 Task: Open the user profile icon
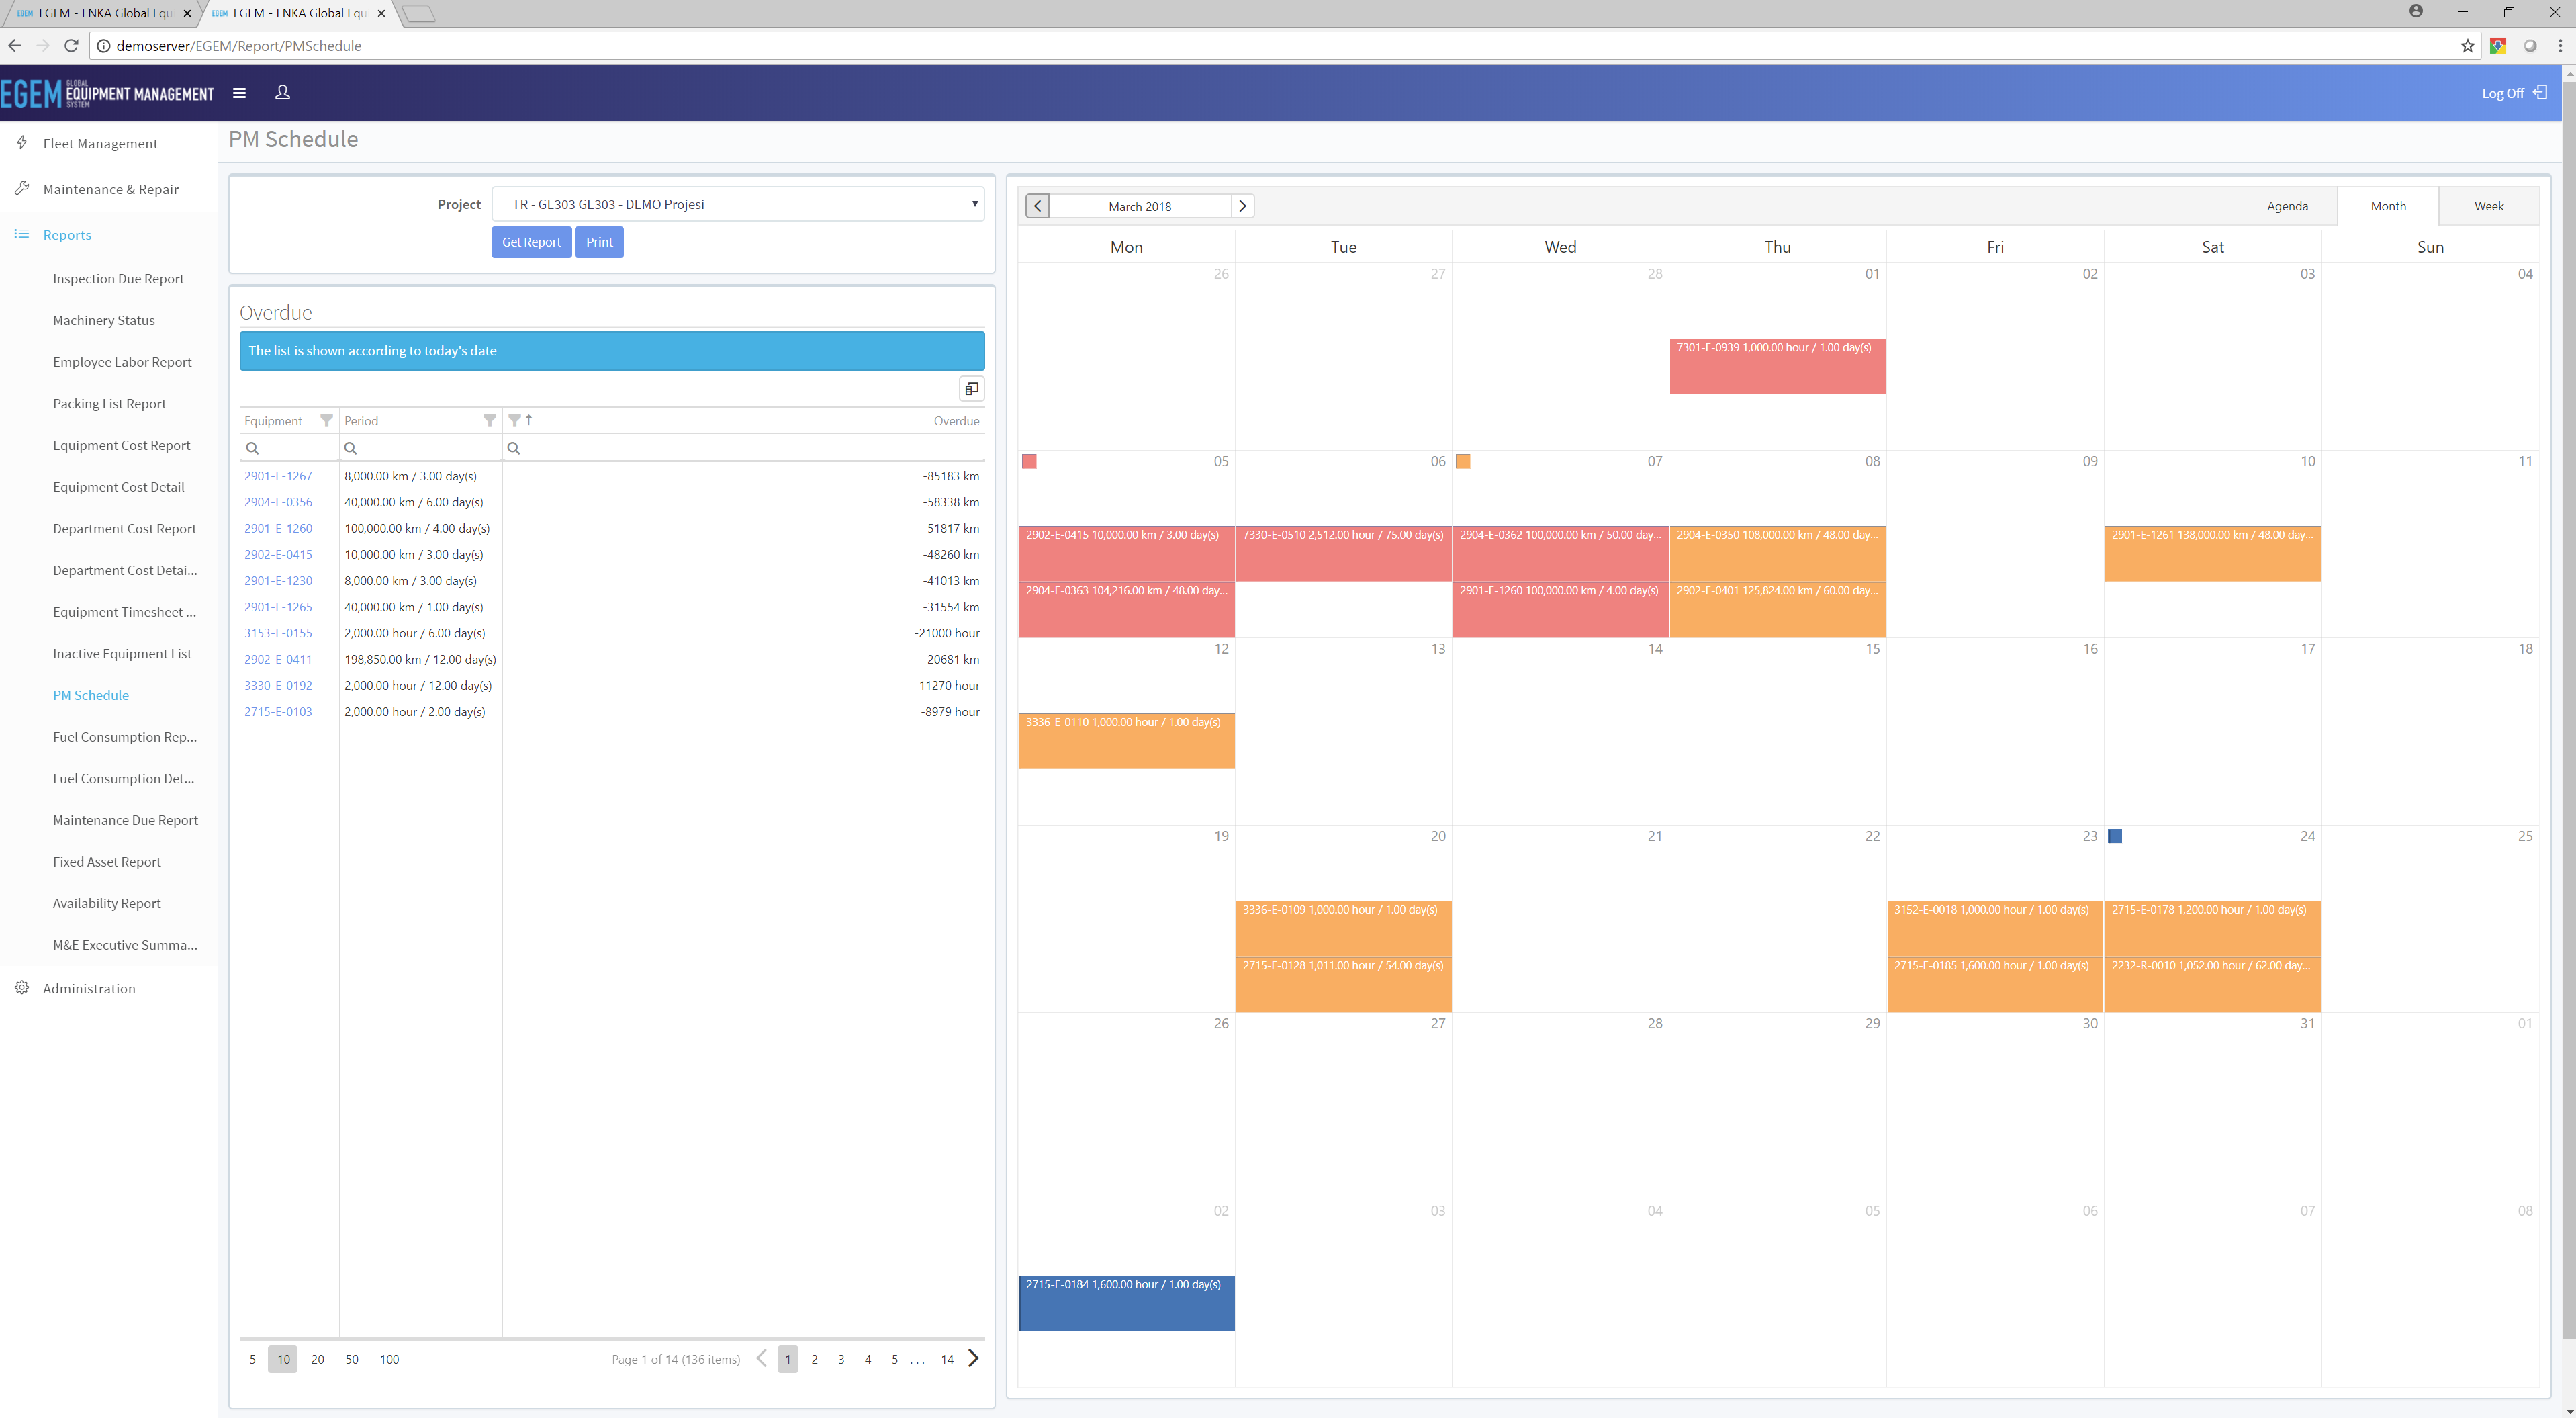pyautogui.click(x=283, y=92)
